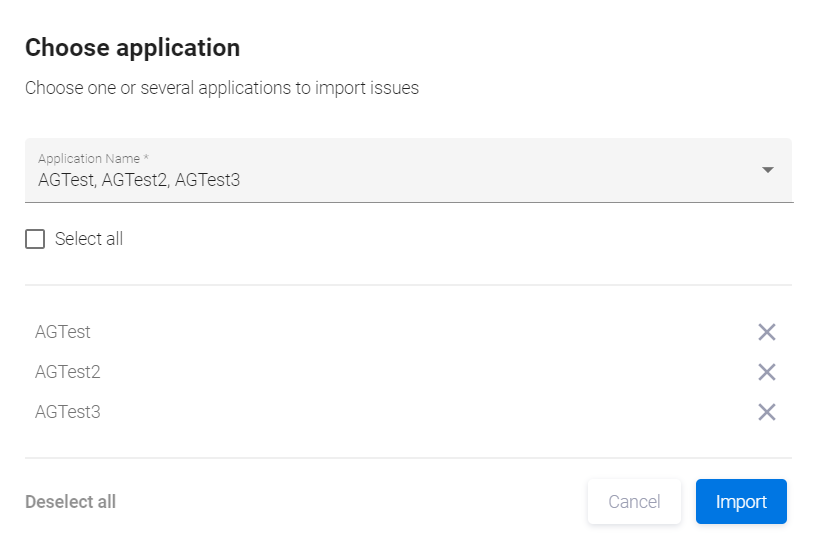Remove AGTest2 with its X icon
Image resolution: width=818 pixels, height=542 pixels.
[x=767, y=372]
